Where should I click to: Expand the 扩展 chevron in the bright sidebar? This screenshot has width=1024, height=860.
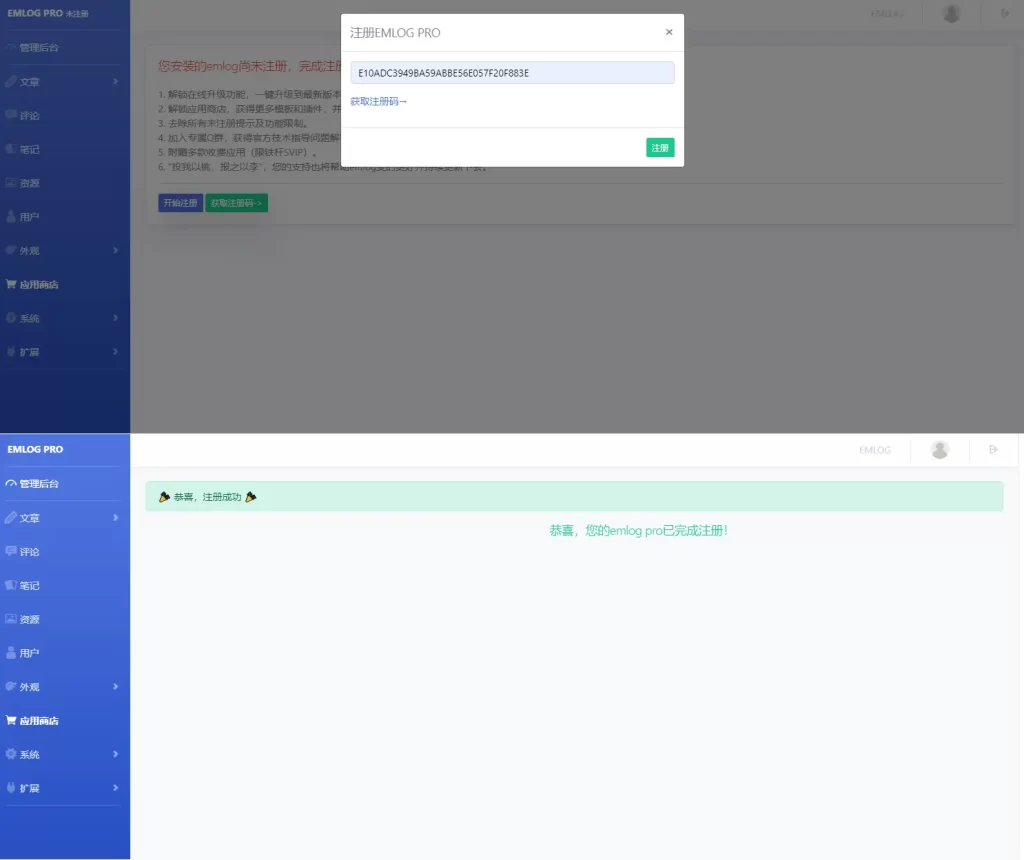[116, 788]
